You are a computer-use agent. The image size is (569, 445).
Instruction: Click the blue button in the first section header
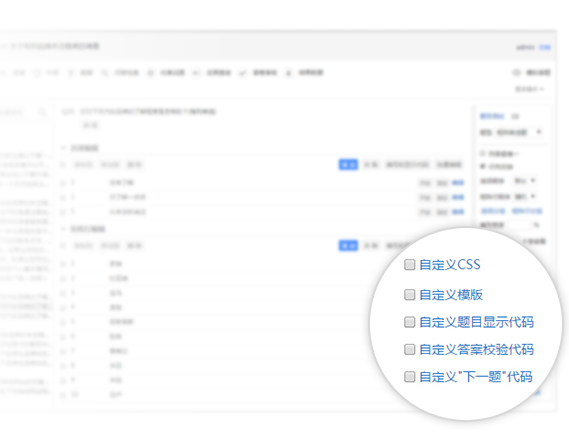pos(348,165)
